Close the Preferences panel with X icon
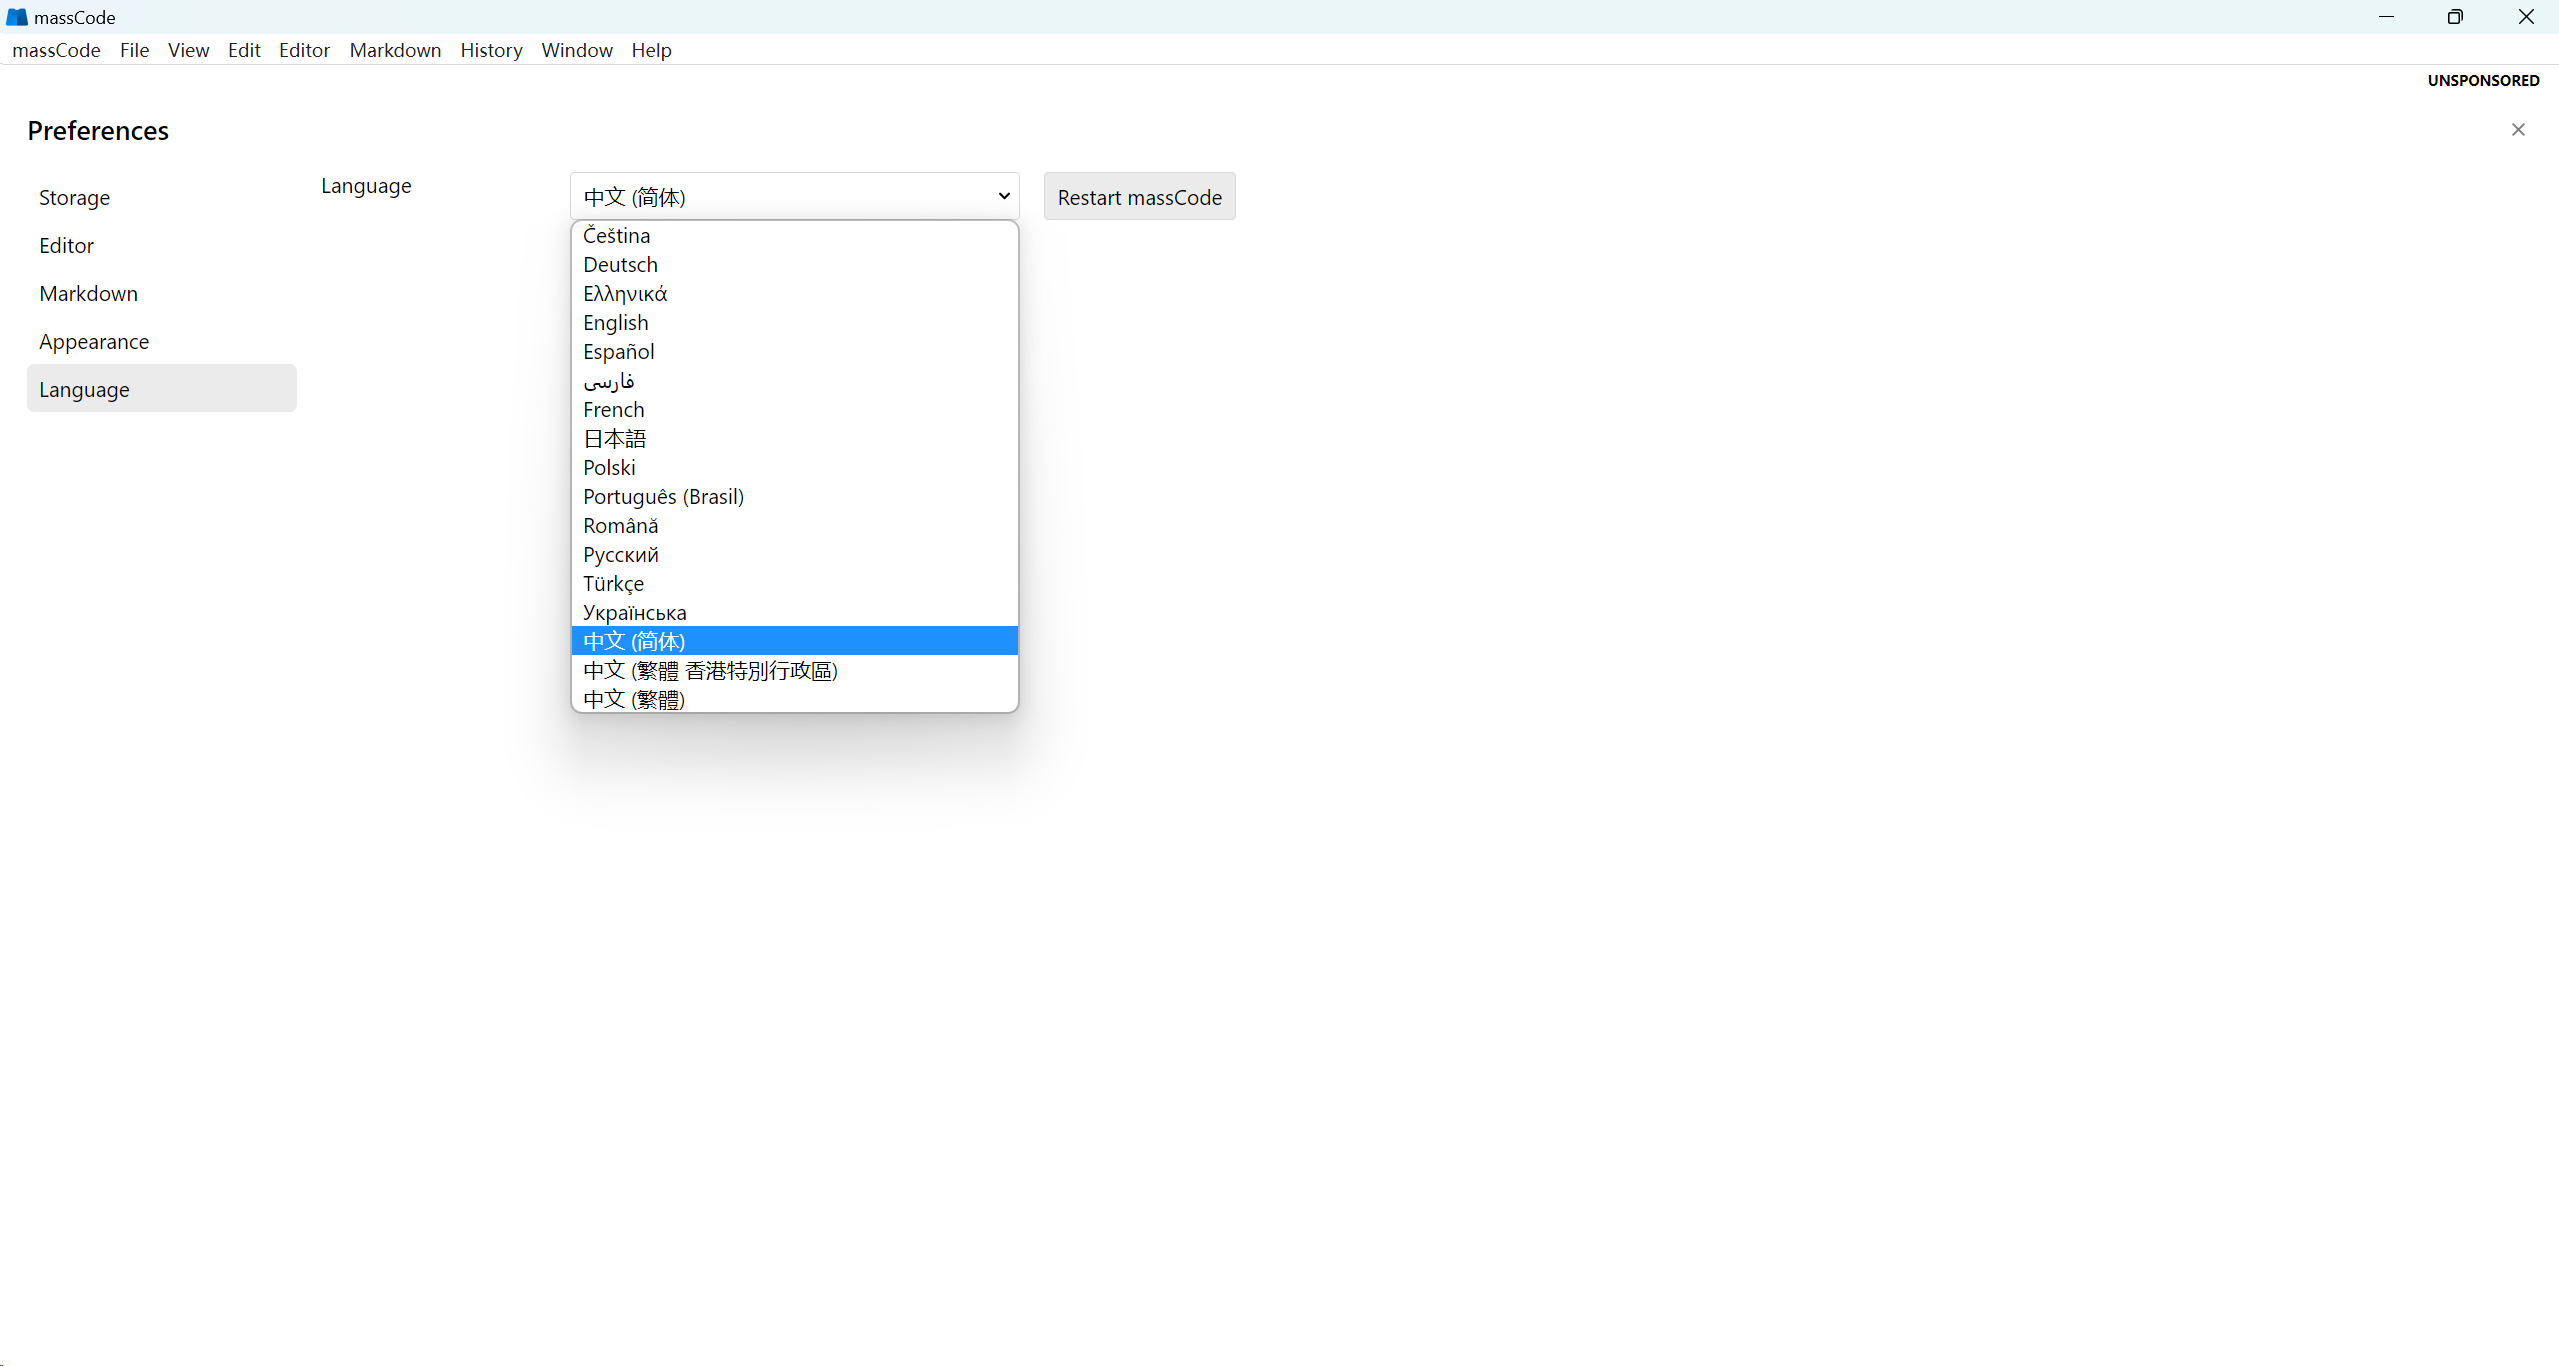The width and height of the screenshot is (2559, 1366). pos(2517,130)
